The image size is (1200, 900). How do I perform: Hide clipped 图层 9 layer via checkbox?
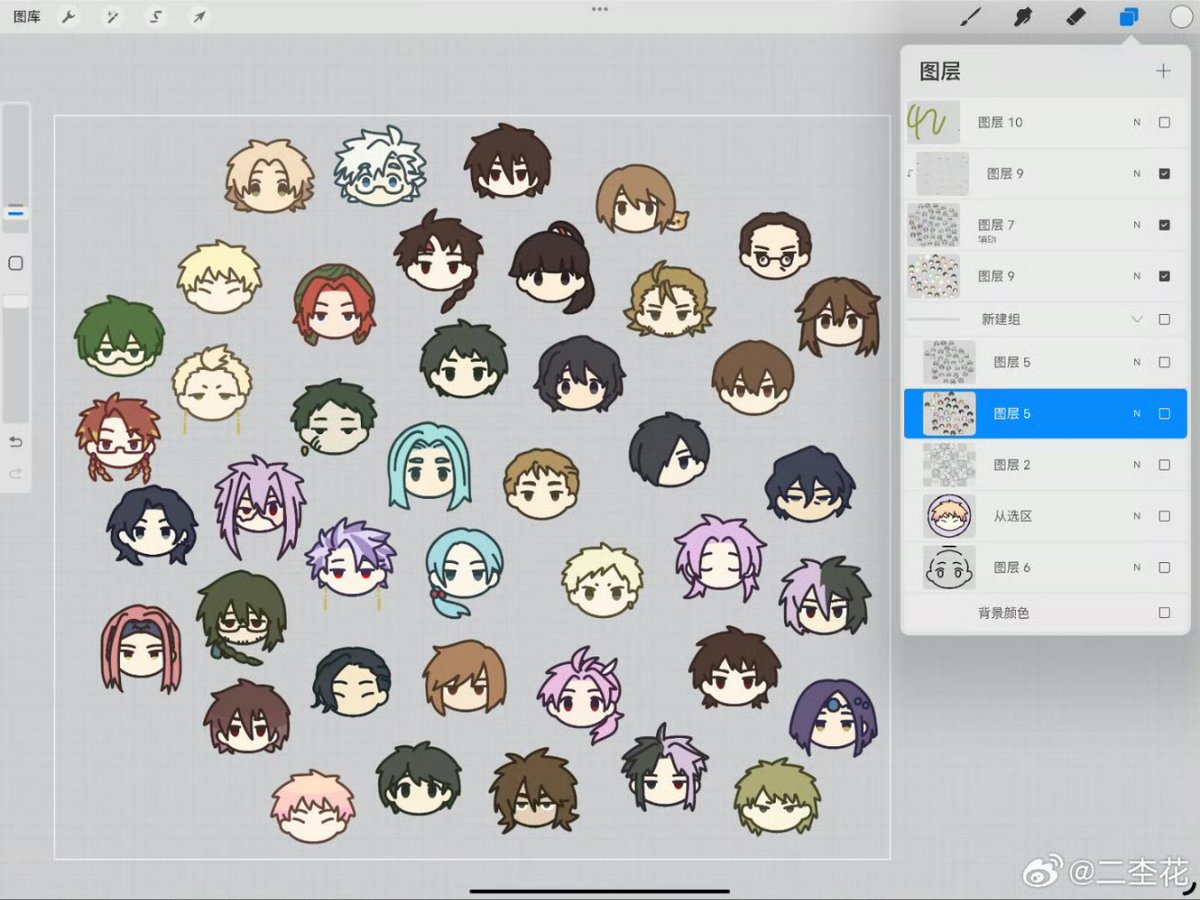point(1164,173)
